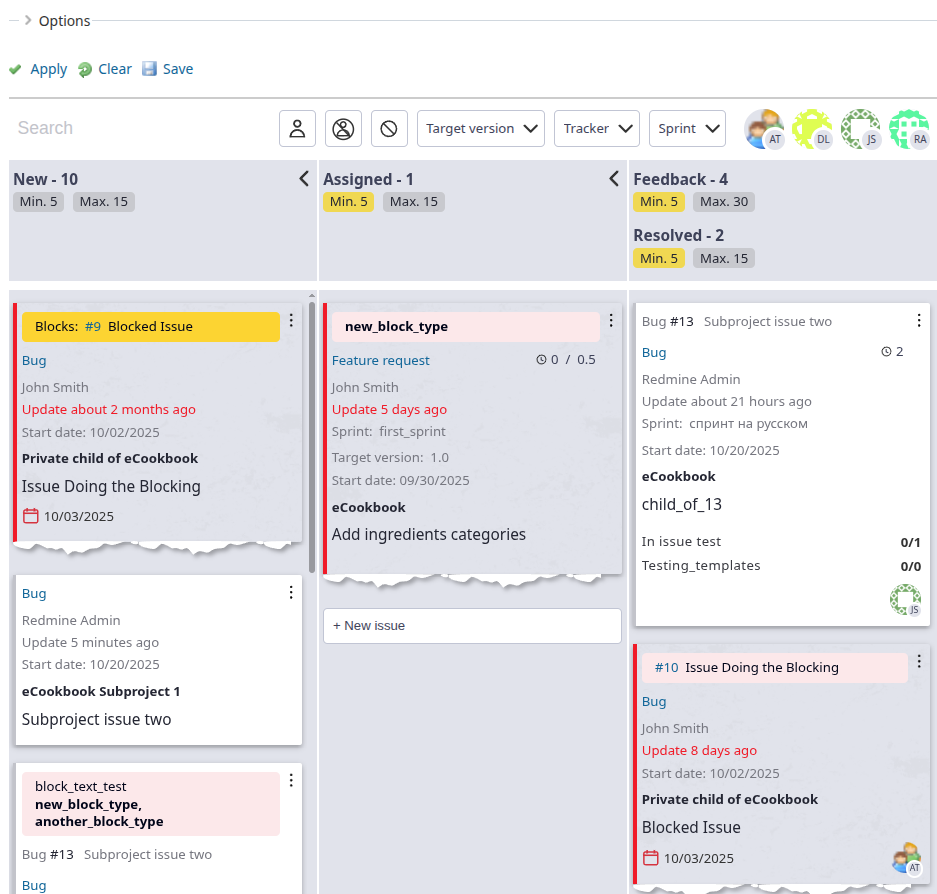Viewport: 937px width, 894px height.
Task: Collapse the New column
Action: click(304, 179)
